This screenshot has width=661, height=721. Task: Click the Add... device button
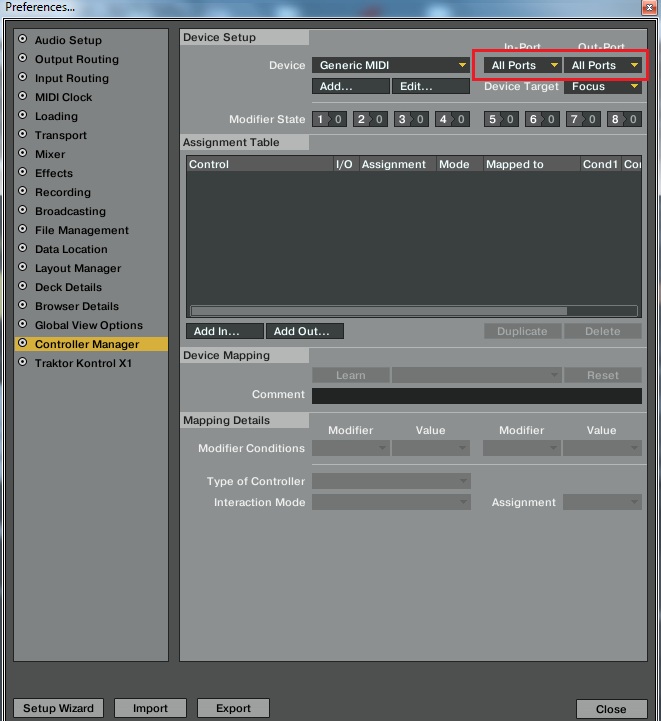pos(351,86)
